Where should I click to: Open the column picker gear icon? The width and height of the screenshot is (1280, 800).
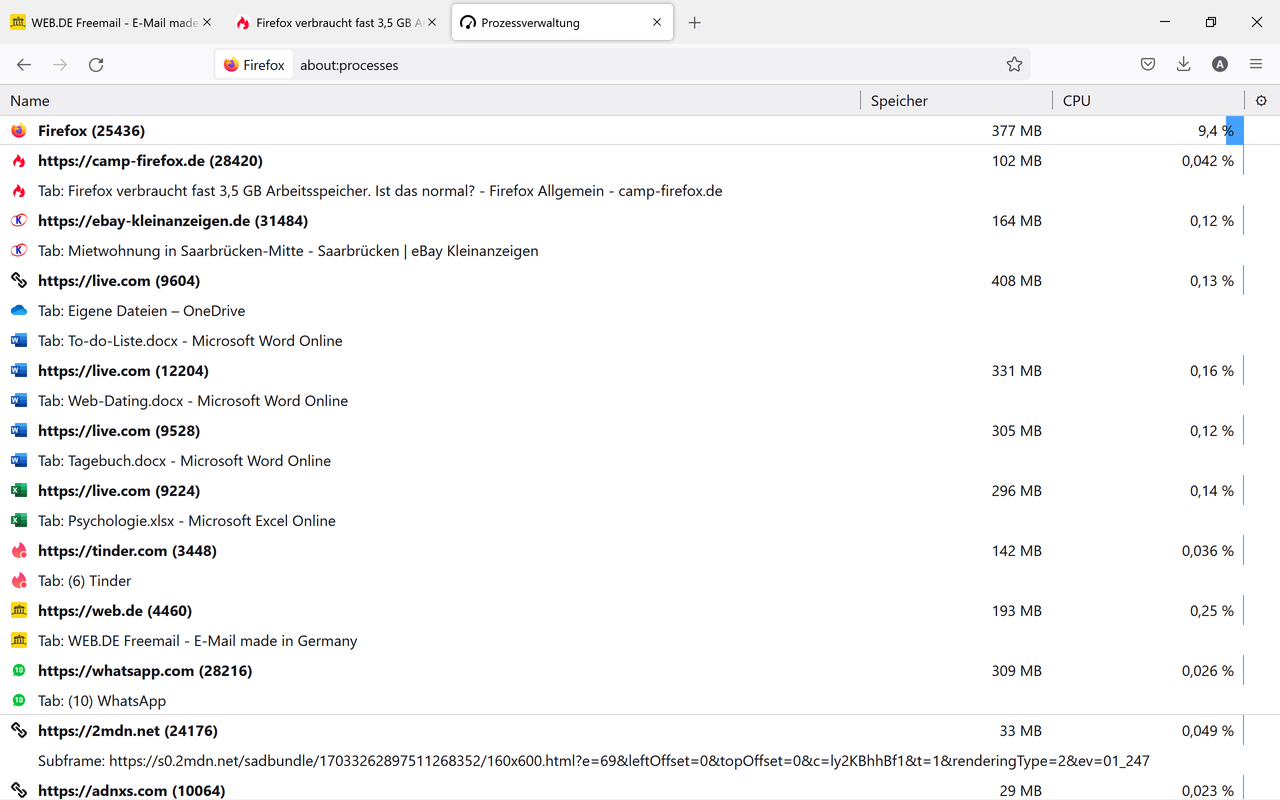(x=1261, y=101)
